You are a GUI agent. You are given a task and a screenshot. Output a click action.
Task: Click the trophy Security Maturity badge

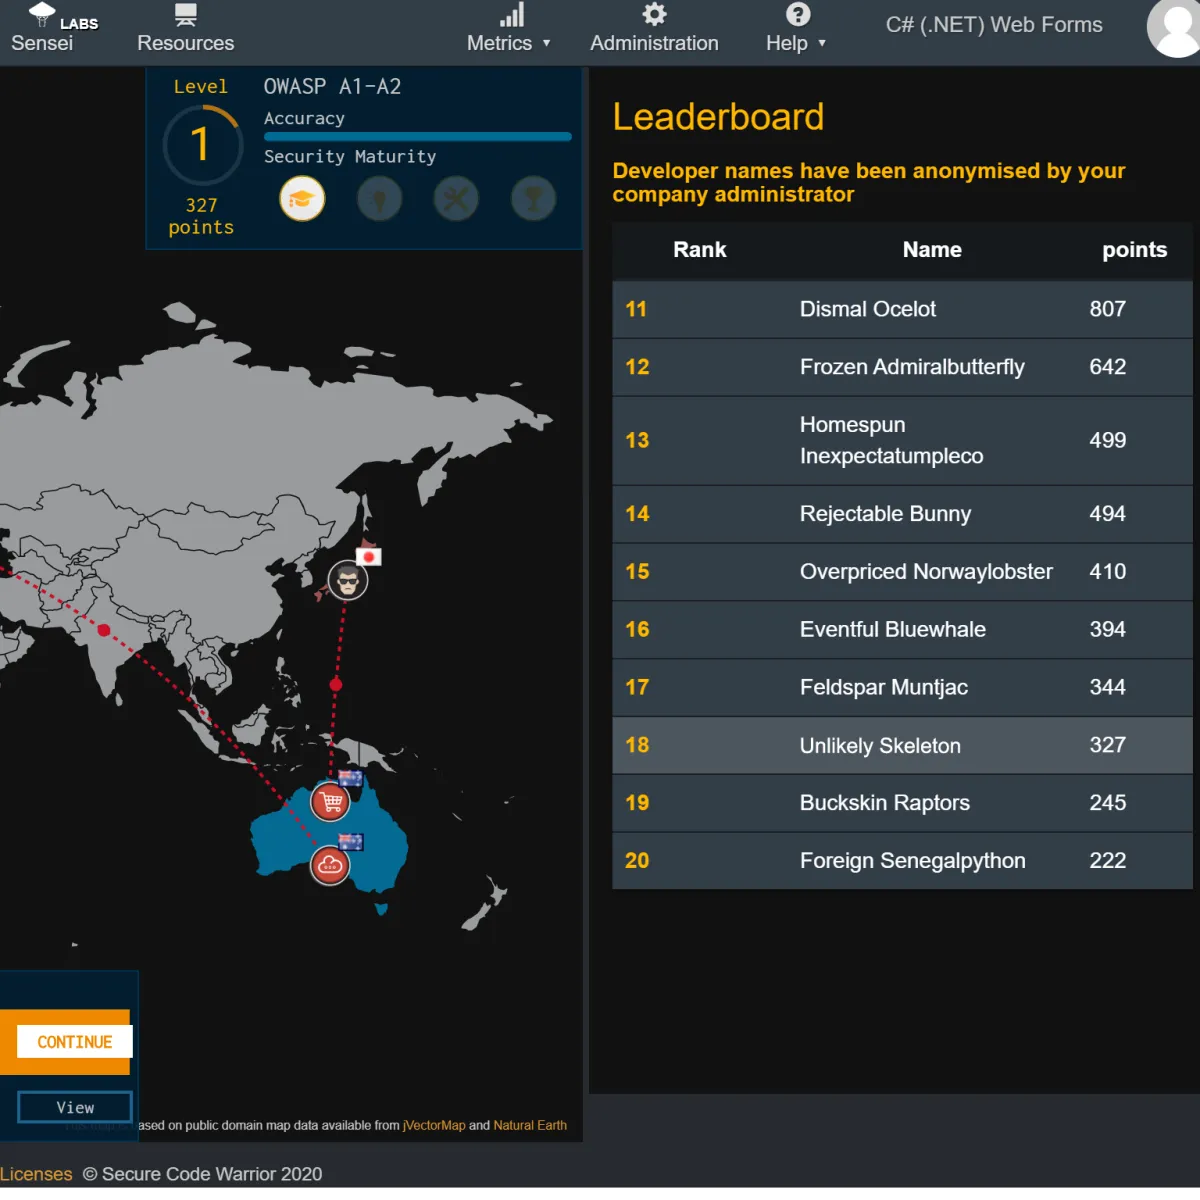pos(533,198)
